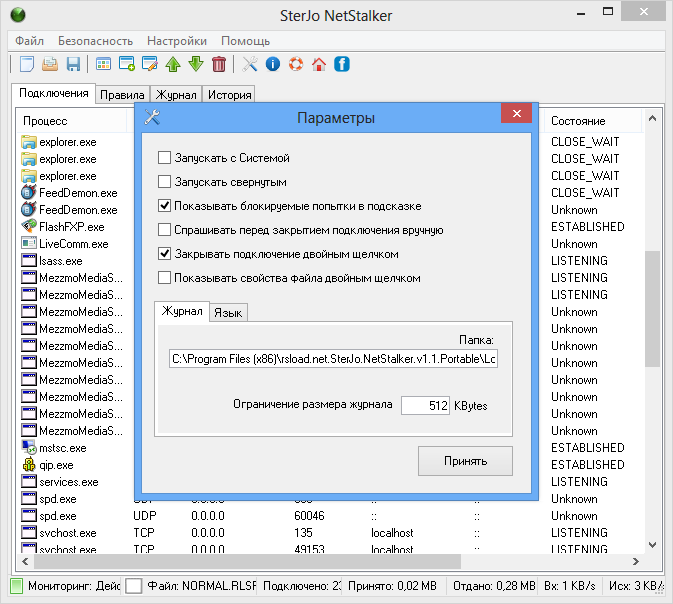The image size is (673, 604).
Task: Open the Язык tab in Параметры
Action: pos(228,313)
